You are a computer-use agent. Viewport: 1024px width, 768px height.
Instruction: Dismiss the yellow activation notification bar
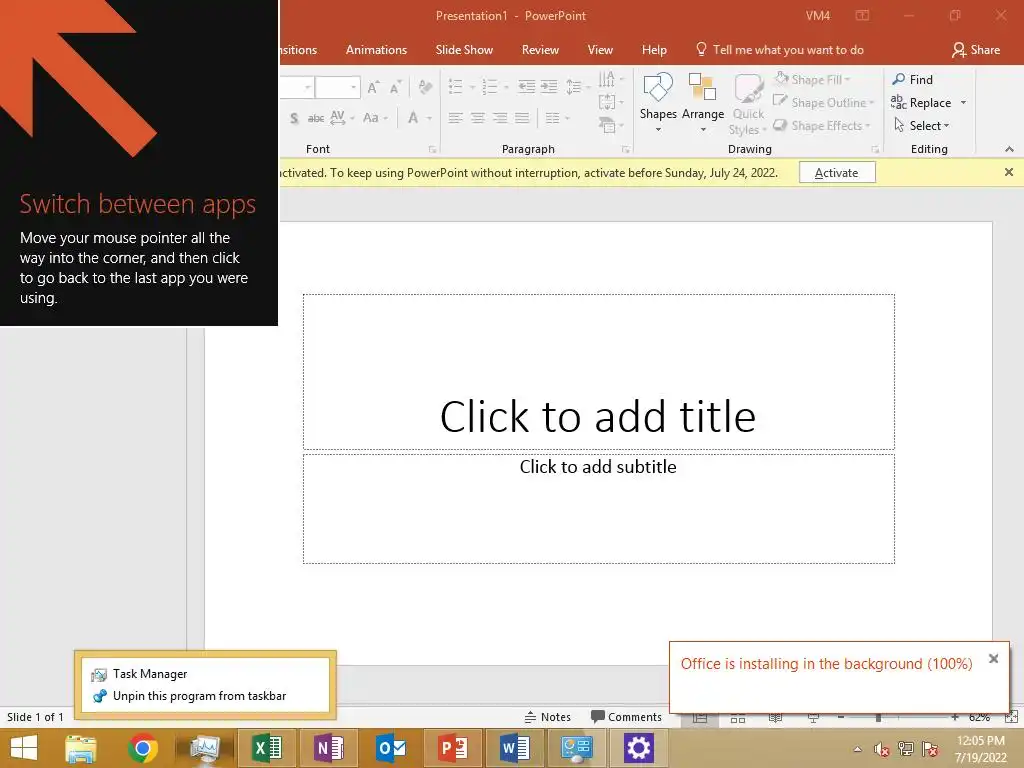(x=1009, y=172)
